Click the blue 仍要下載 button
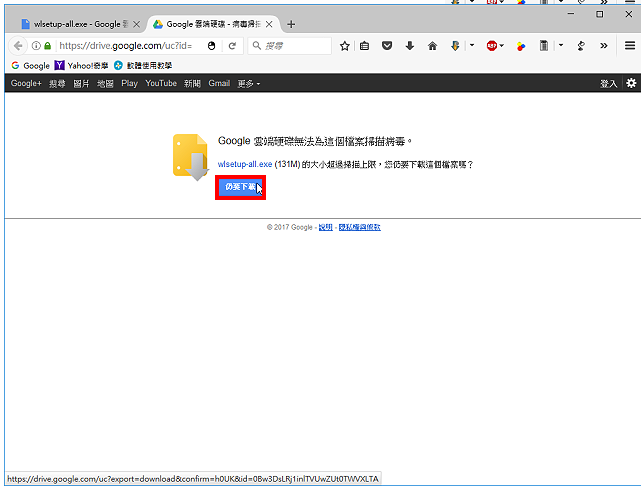Image resolution: width=641 pixels, height=486 pixels. (240, 187)
